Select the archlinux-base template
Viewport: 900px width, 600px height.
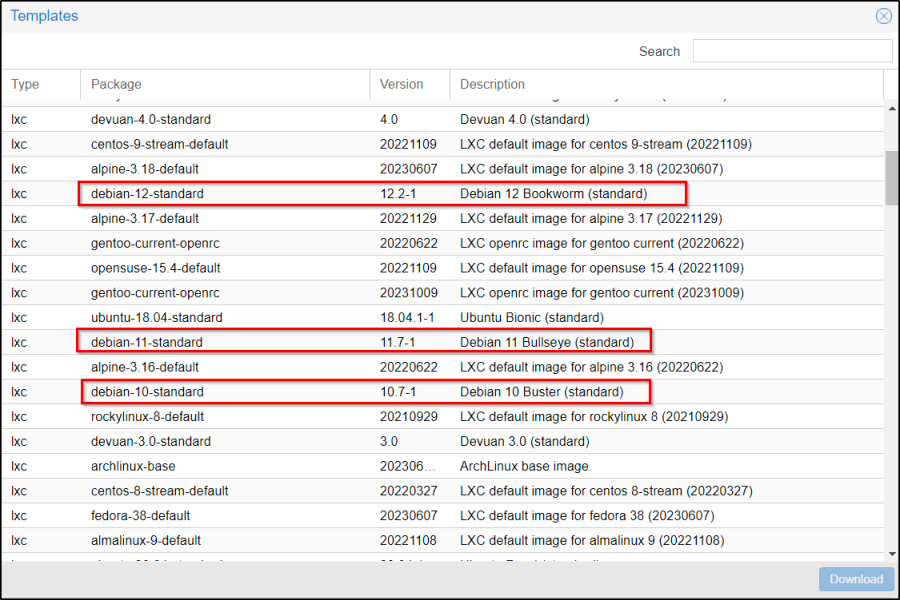[130, 466]
